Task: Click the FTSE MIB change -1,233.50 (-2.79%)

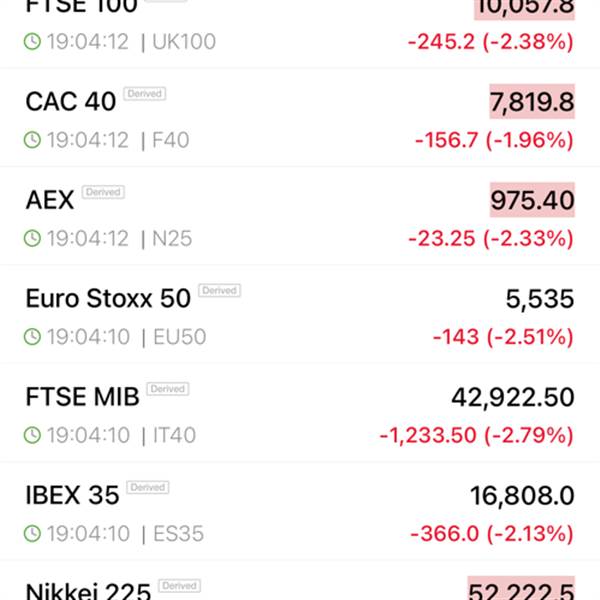Action: point(477,435)
